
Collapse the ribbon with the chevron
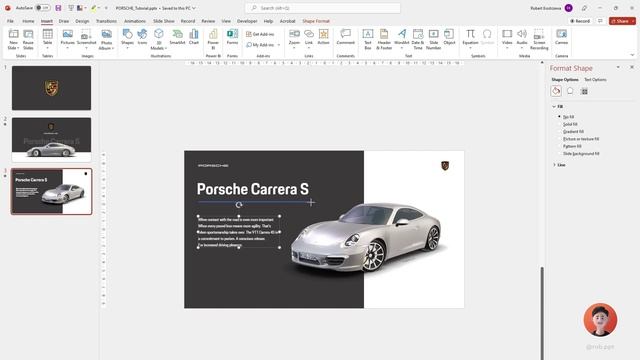coord(632,55)
